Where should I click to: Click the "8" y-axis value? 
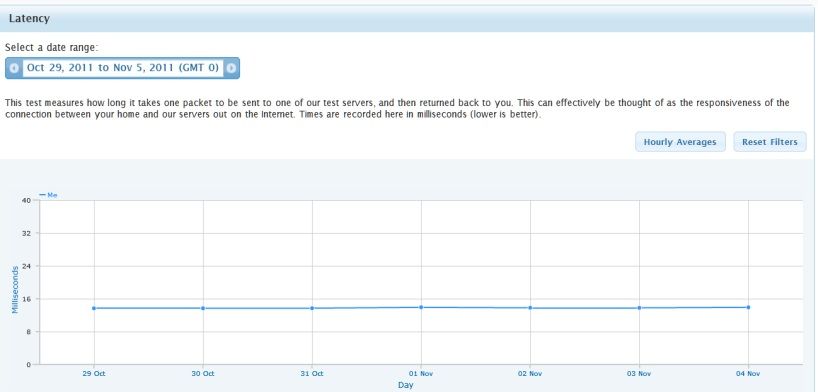click(x=30, y=332)
